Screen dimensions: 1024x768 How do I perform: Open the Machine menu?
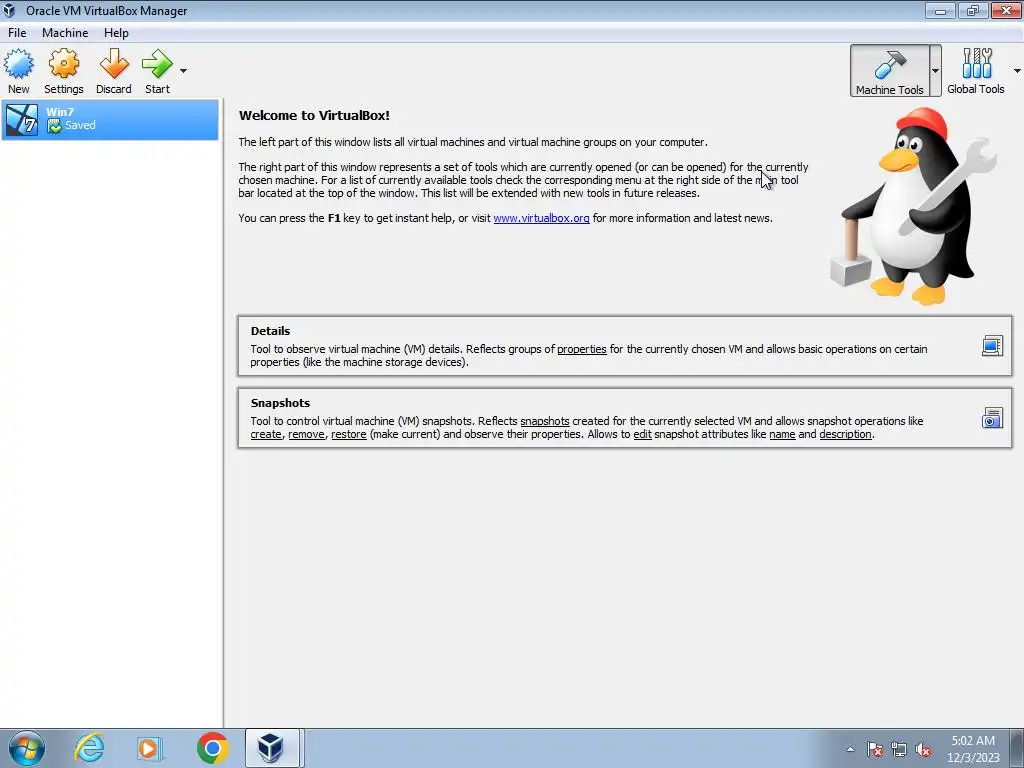65,33
